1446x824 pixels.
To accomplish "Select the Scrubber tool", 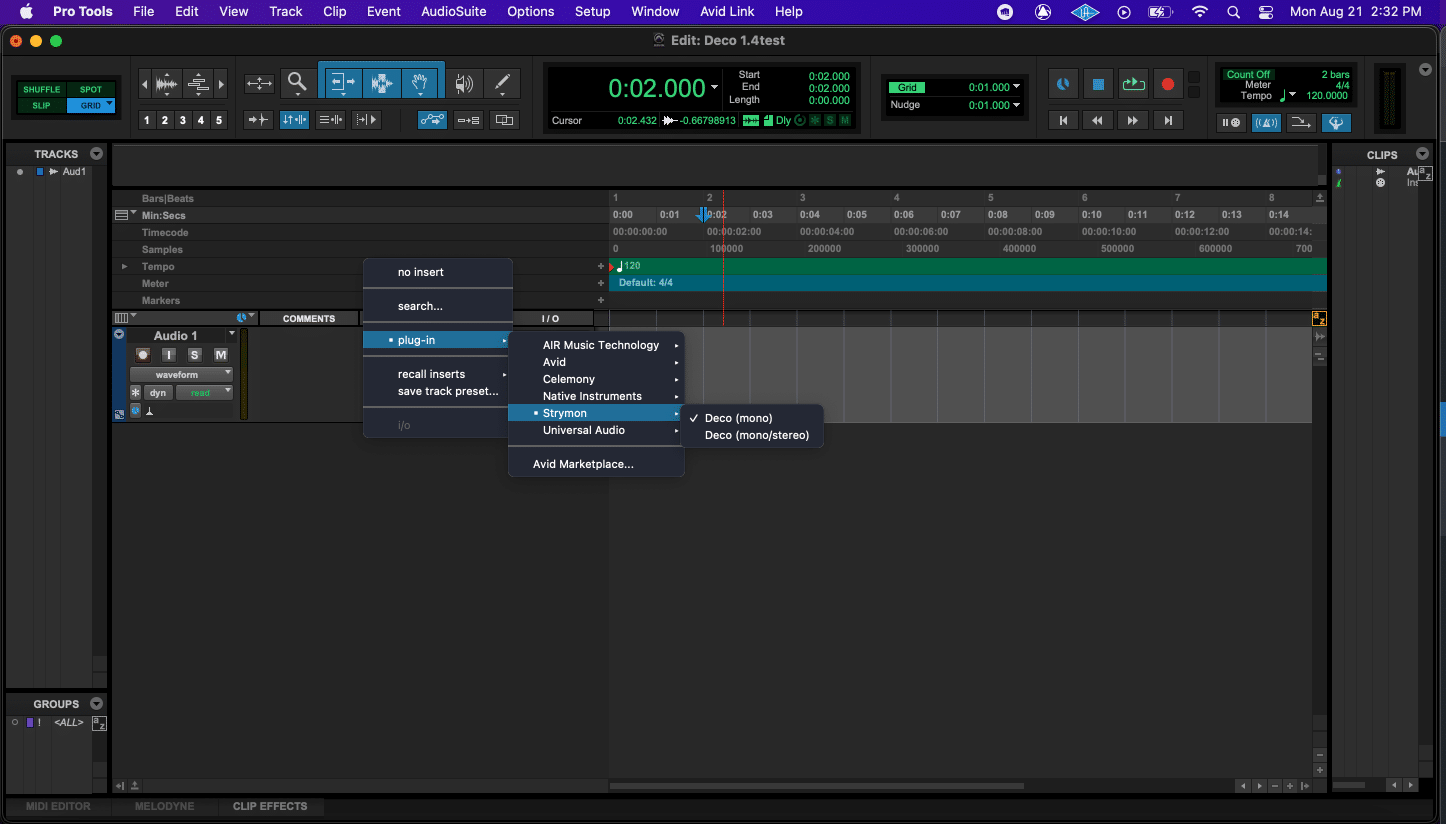I will click(464, 83).
